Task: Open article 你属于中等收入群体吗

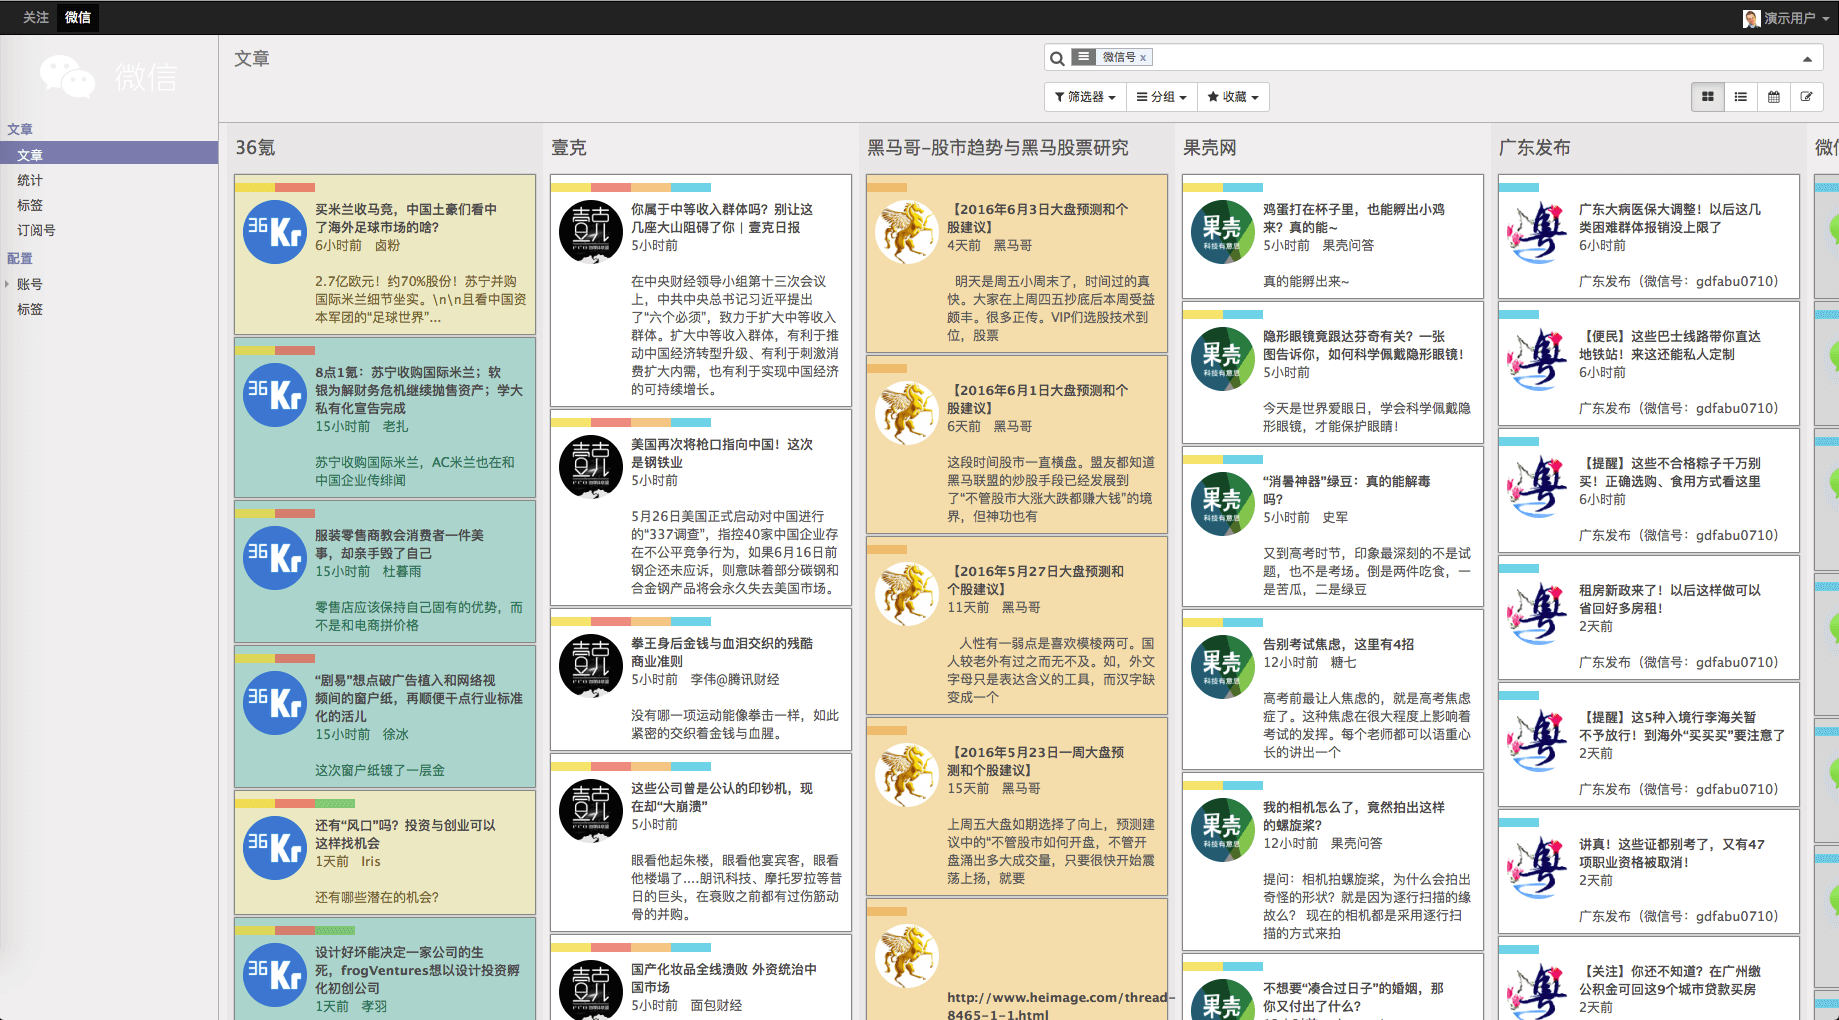Action: click(x=722, y=218)
